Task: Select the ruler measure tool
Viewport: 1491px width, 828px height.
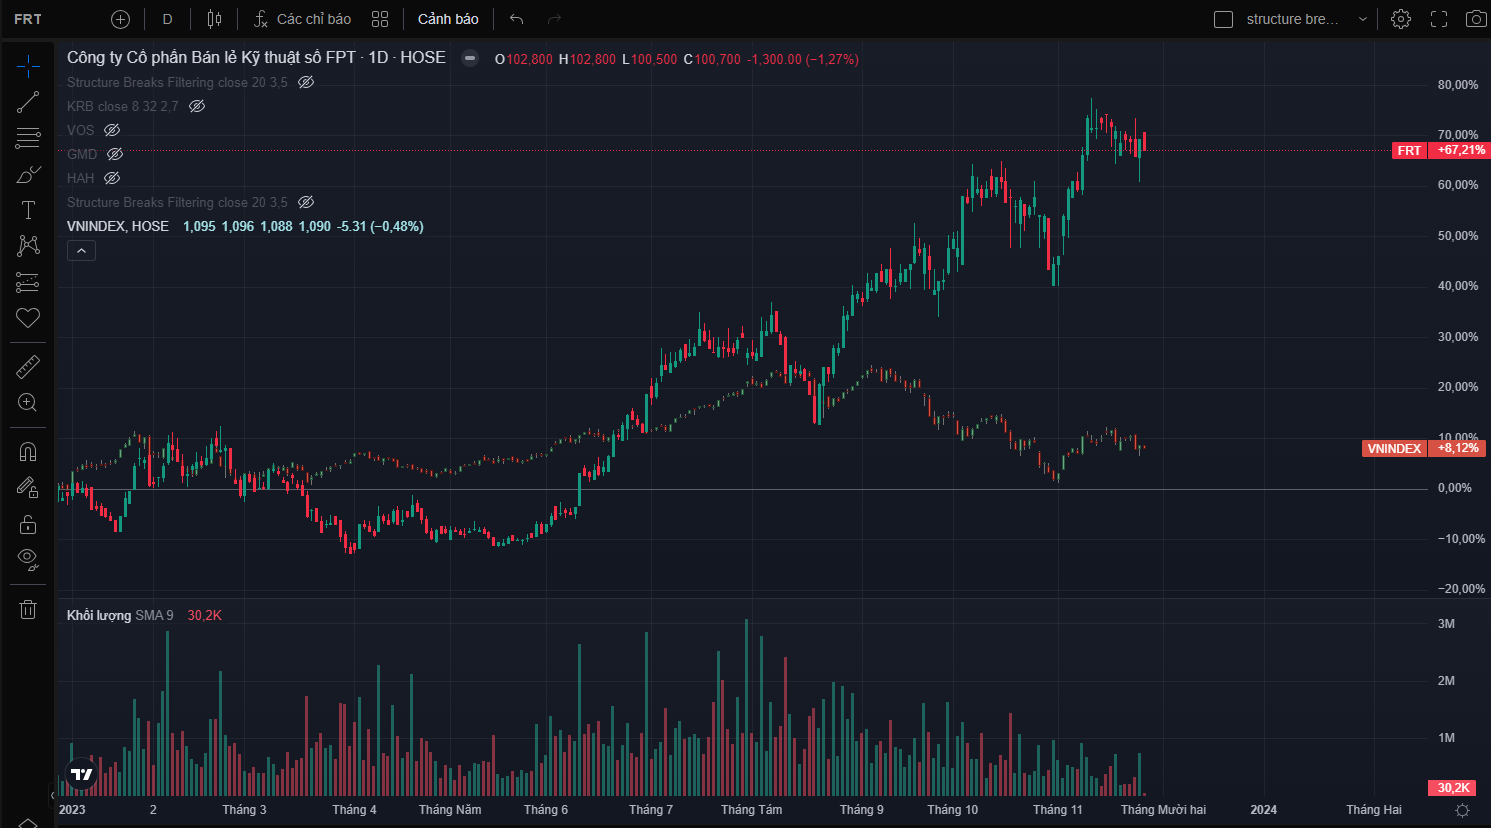Action: pyautogui.click(x=28, y=367)
